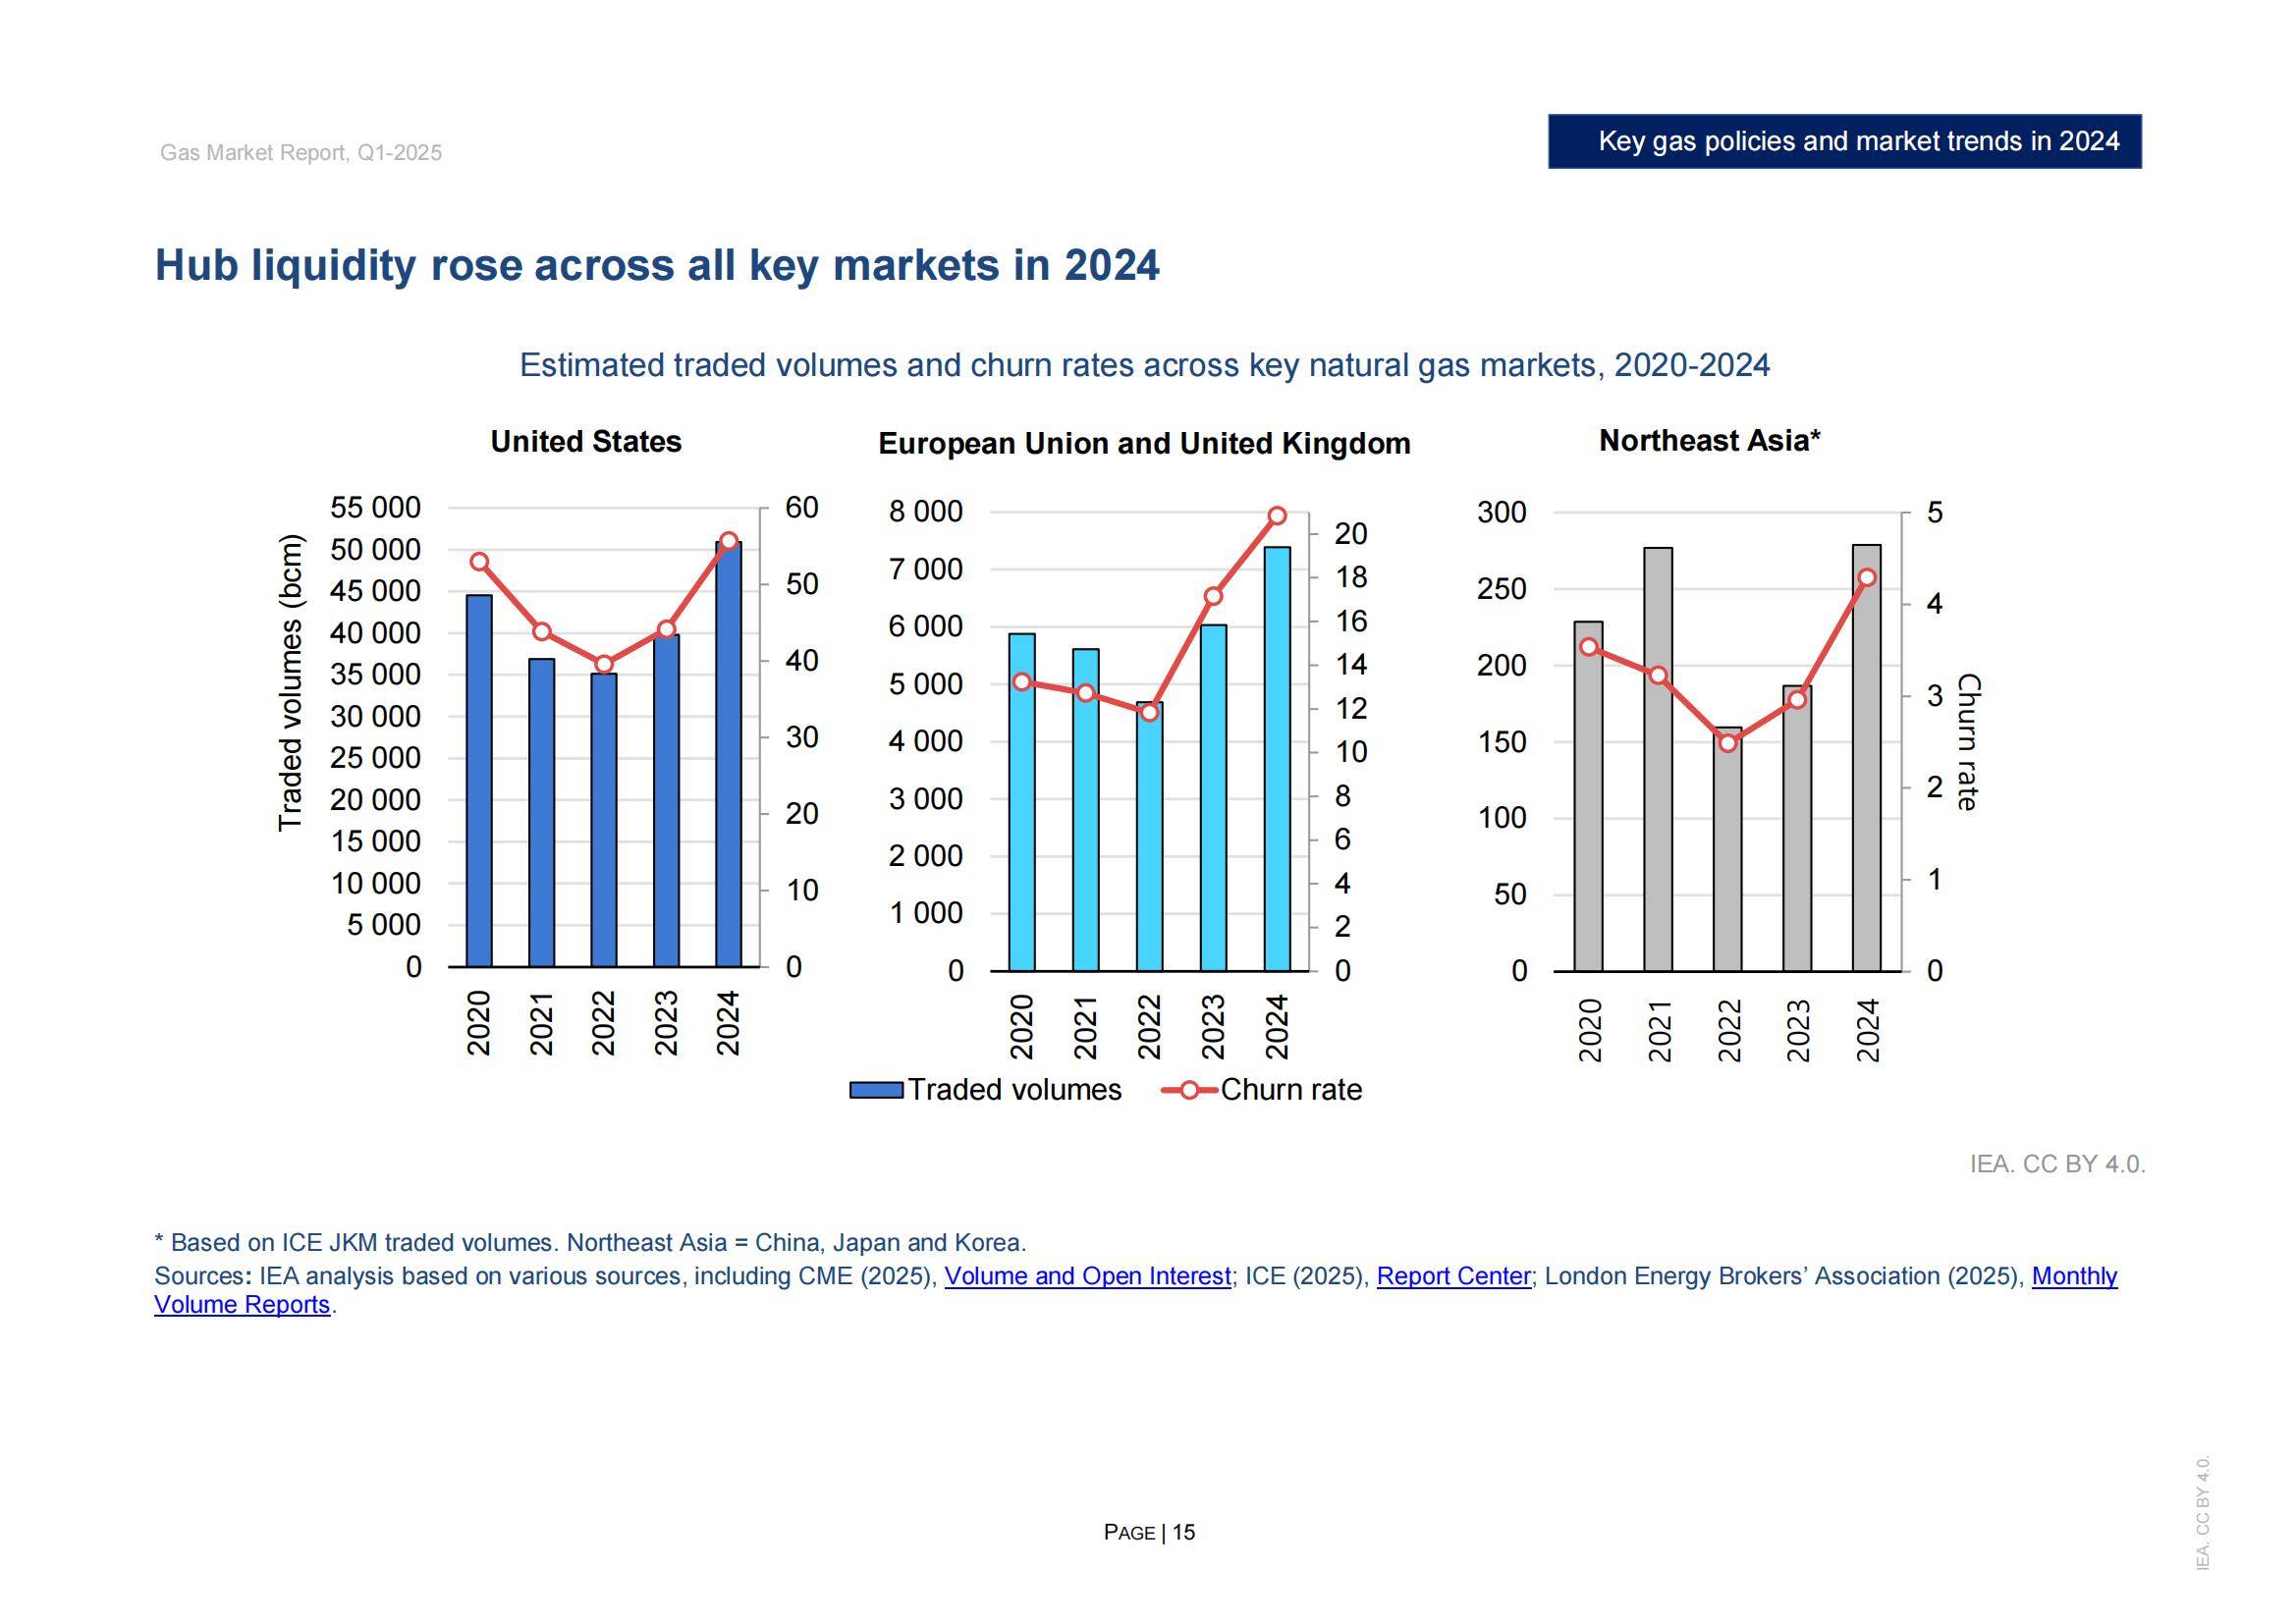Click the 2023 year label under United States chart

(x=666, y=1023)
